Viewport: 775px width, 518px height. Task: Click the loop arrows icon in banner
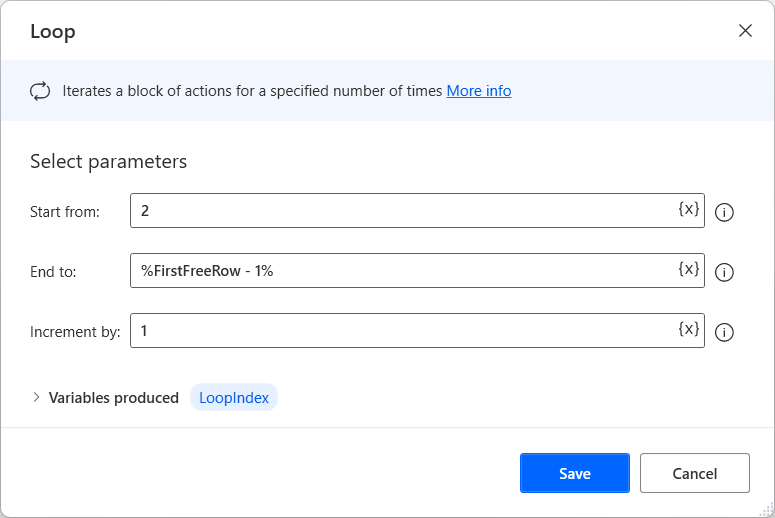click(x=40, y=91)
